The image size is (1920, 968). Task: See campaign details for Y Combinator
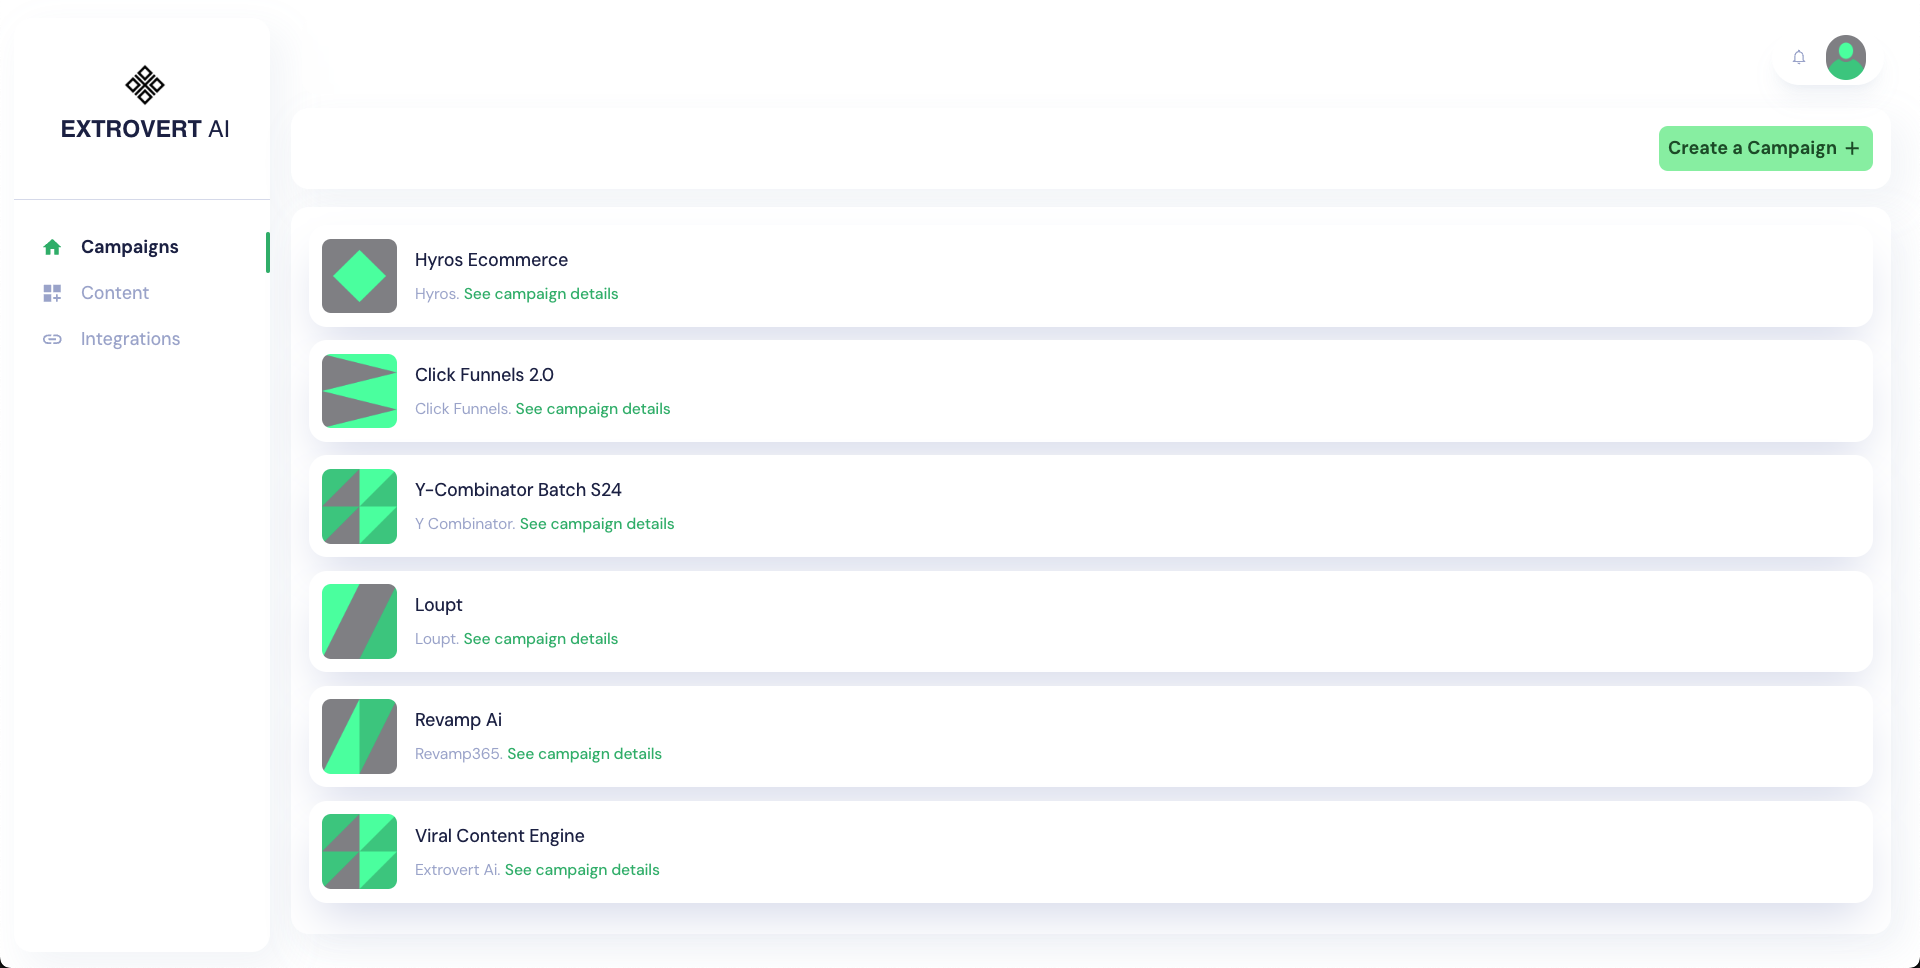597,524
